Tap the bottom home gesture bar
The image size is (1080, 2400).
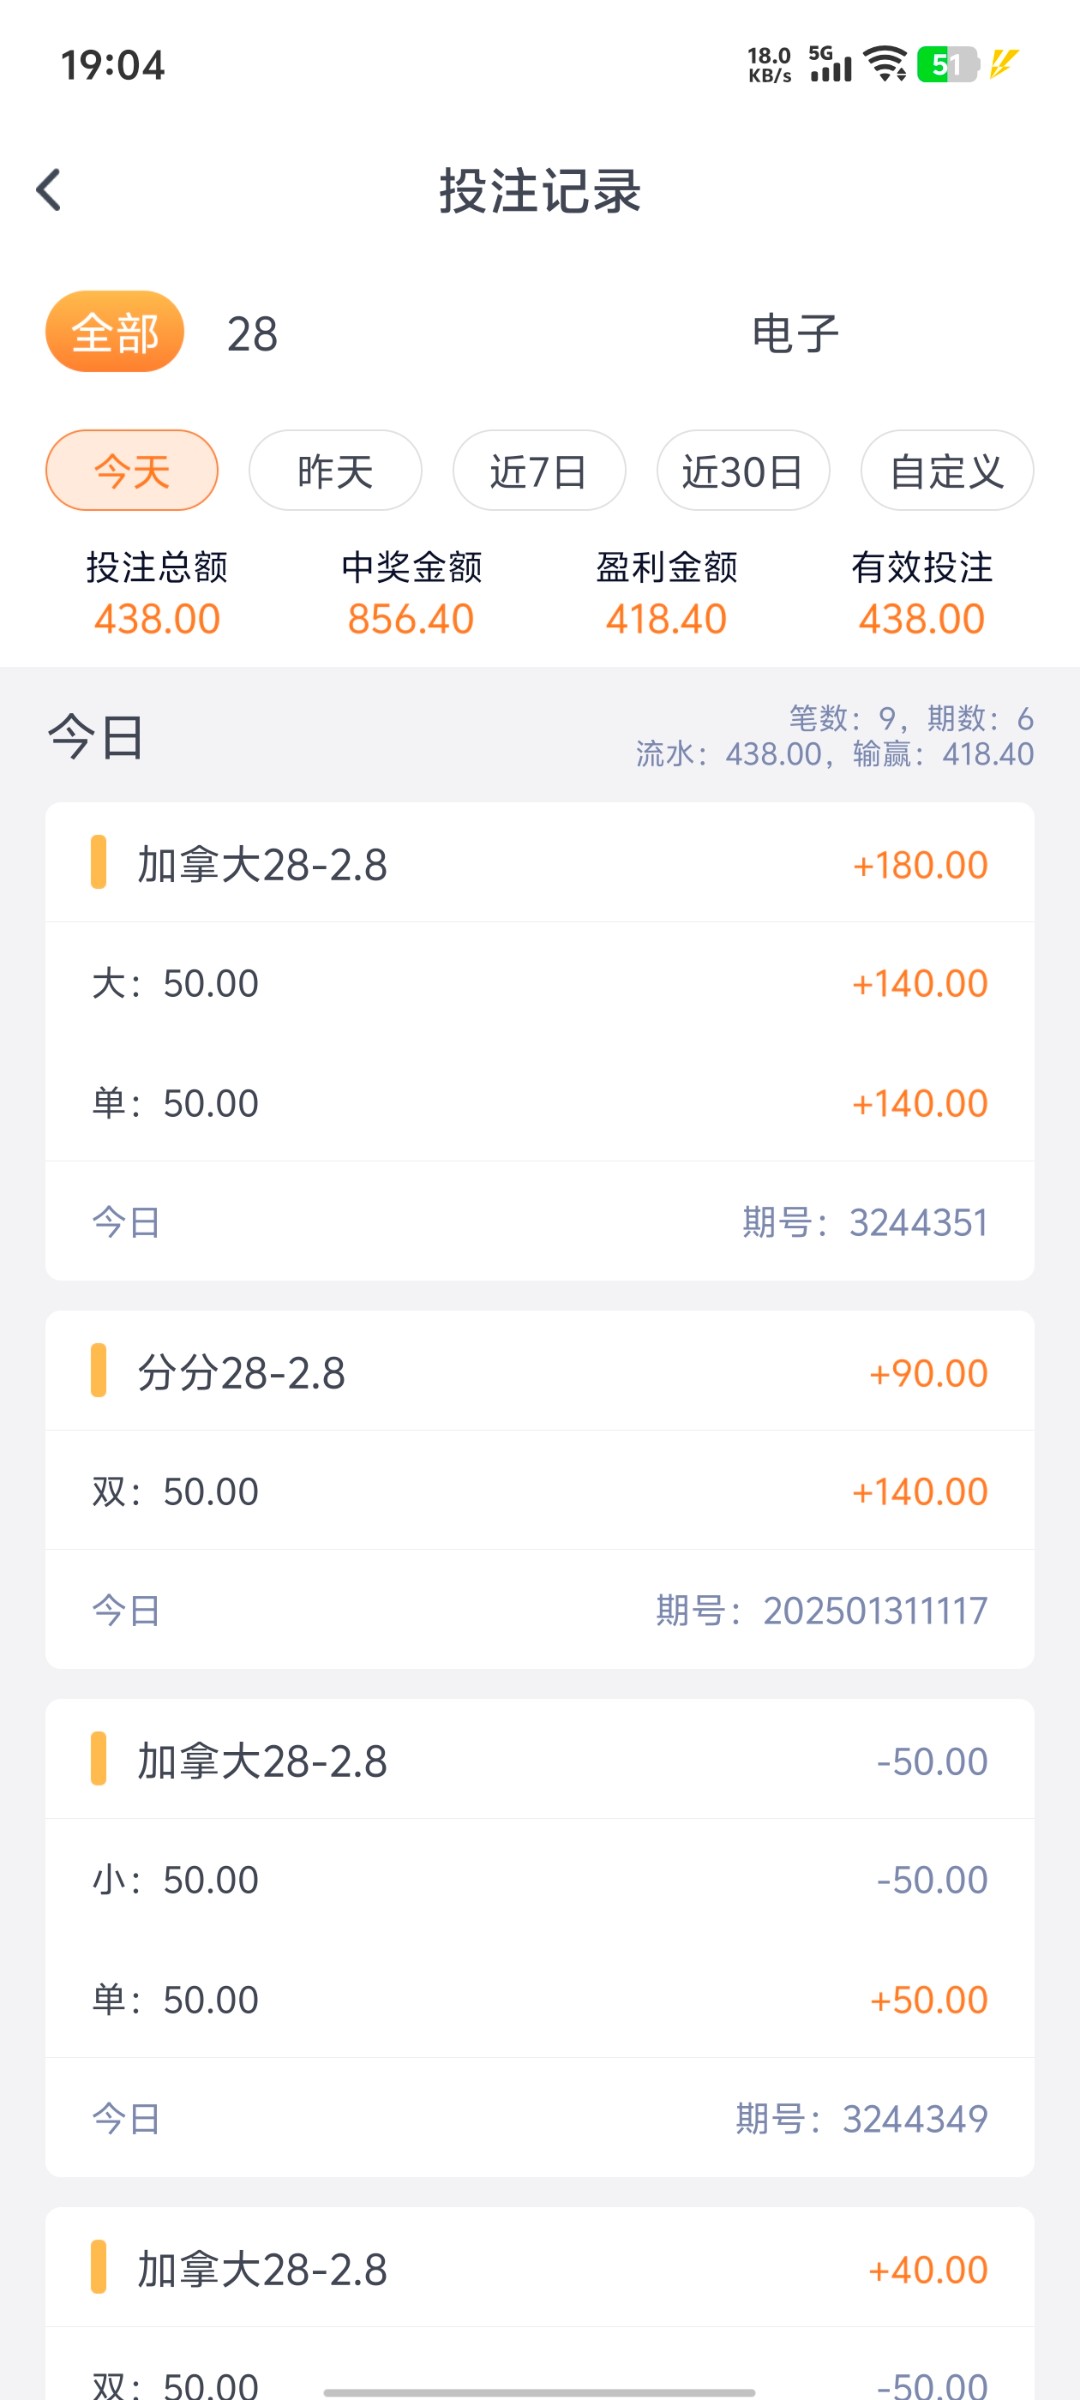pyautogui.click(x=540, y=2384)
